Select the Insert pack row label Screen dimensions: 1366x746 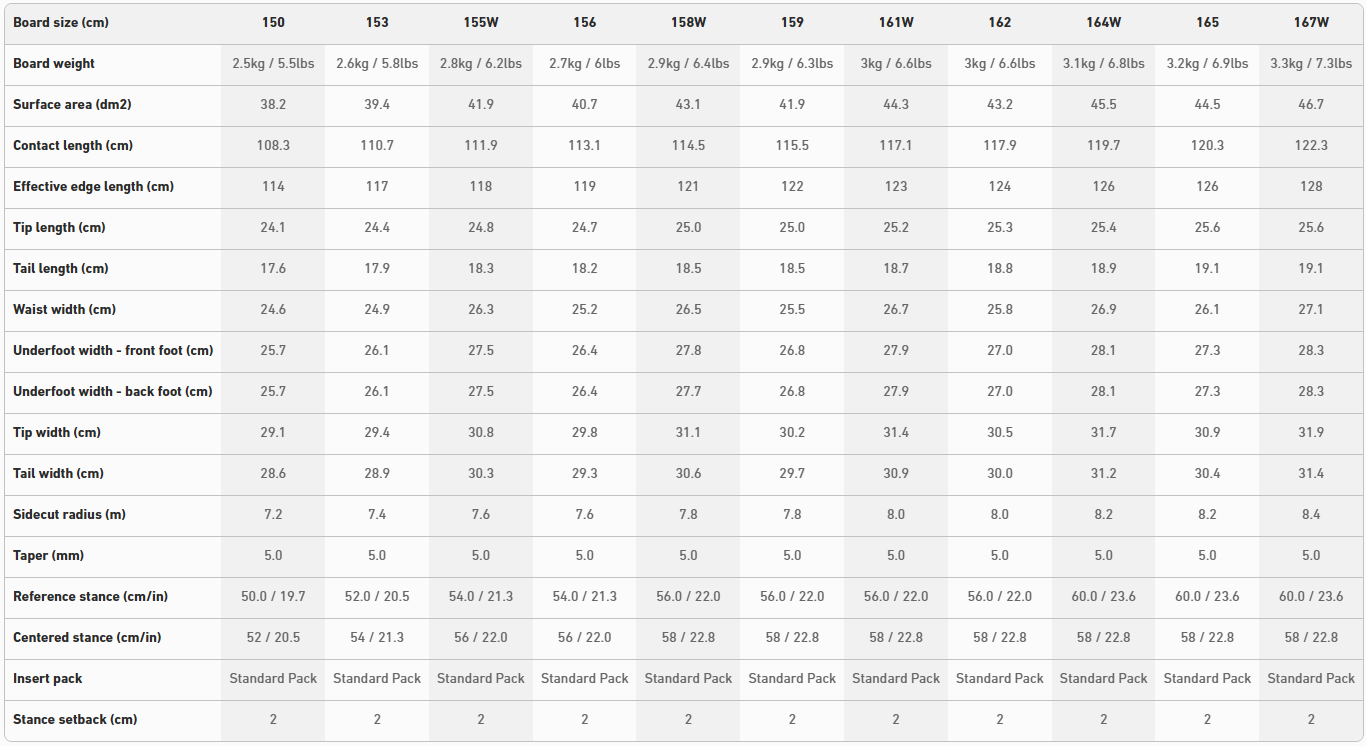48,678
